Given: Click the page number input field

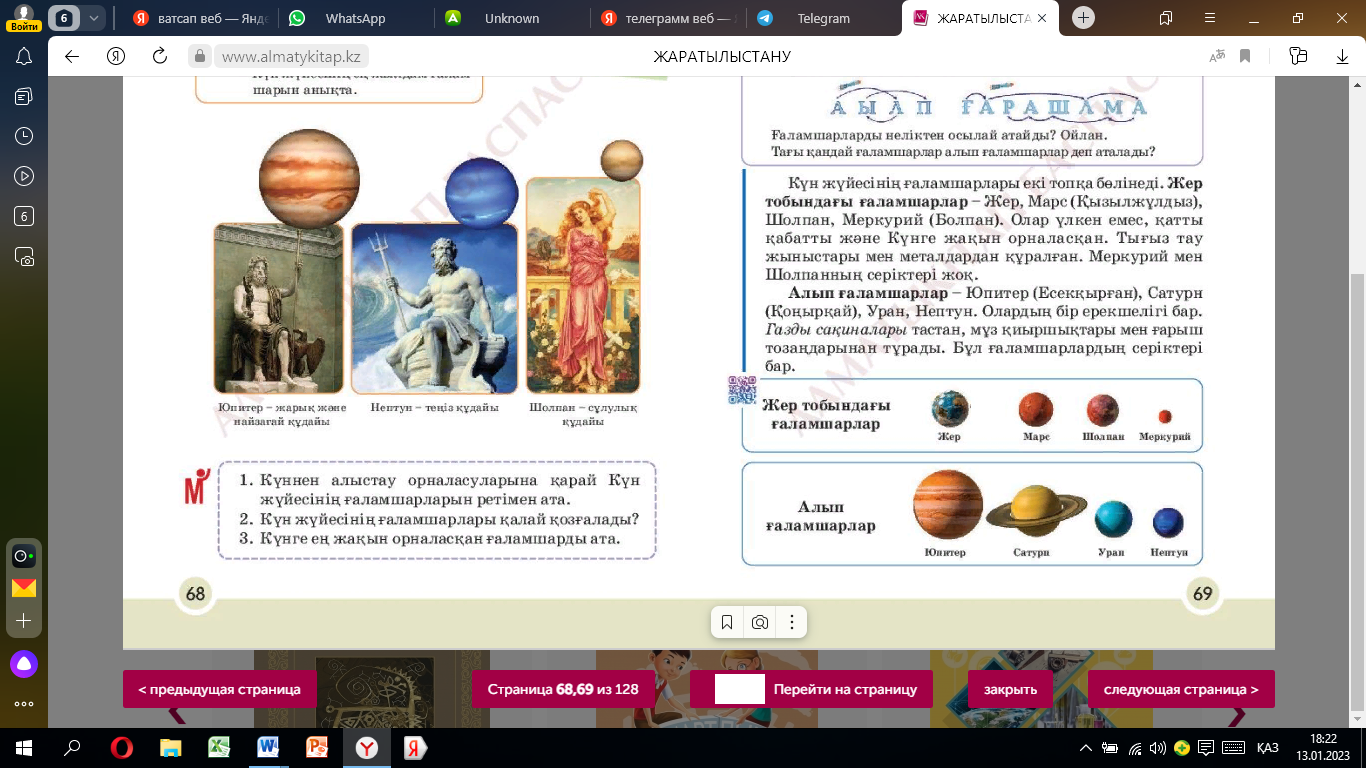Looking at the screenshot, I should click(x=740, y=689).
